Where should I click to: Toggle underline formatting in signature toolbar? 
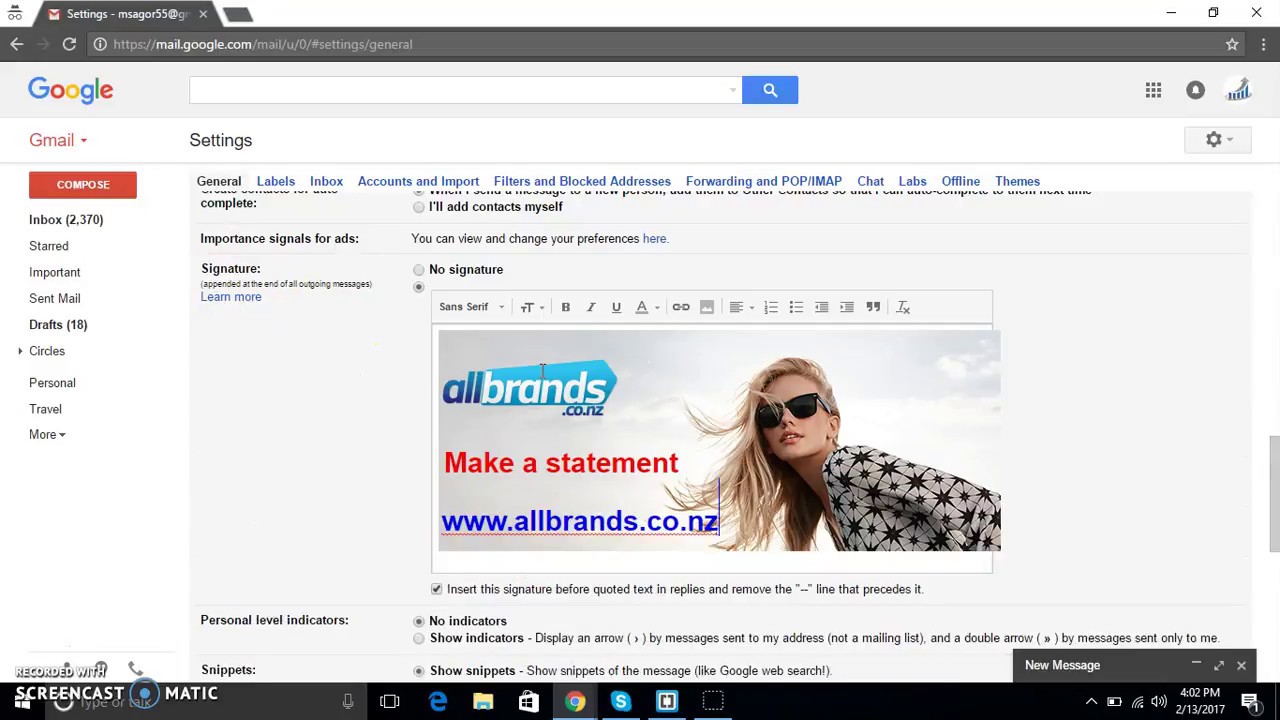pyautogui.click(x=616, y=307)
